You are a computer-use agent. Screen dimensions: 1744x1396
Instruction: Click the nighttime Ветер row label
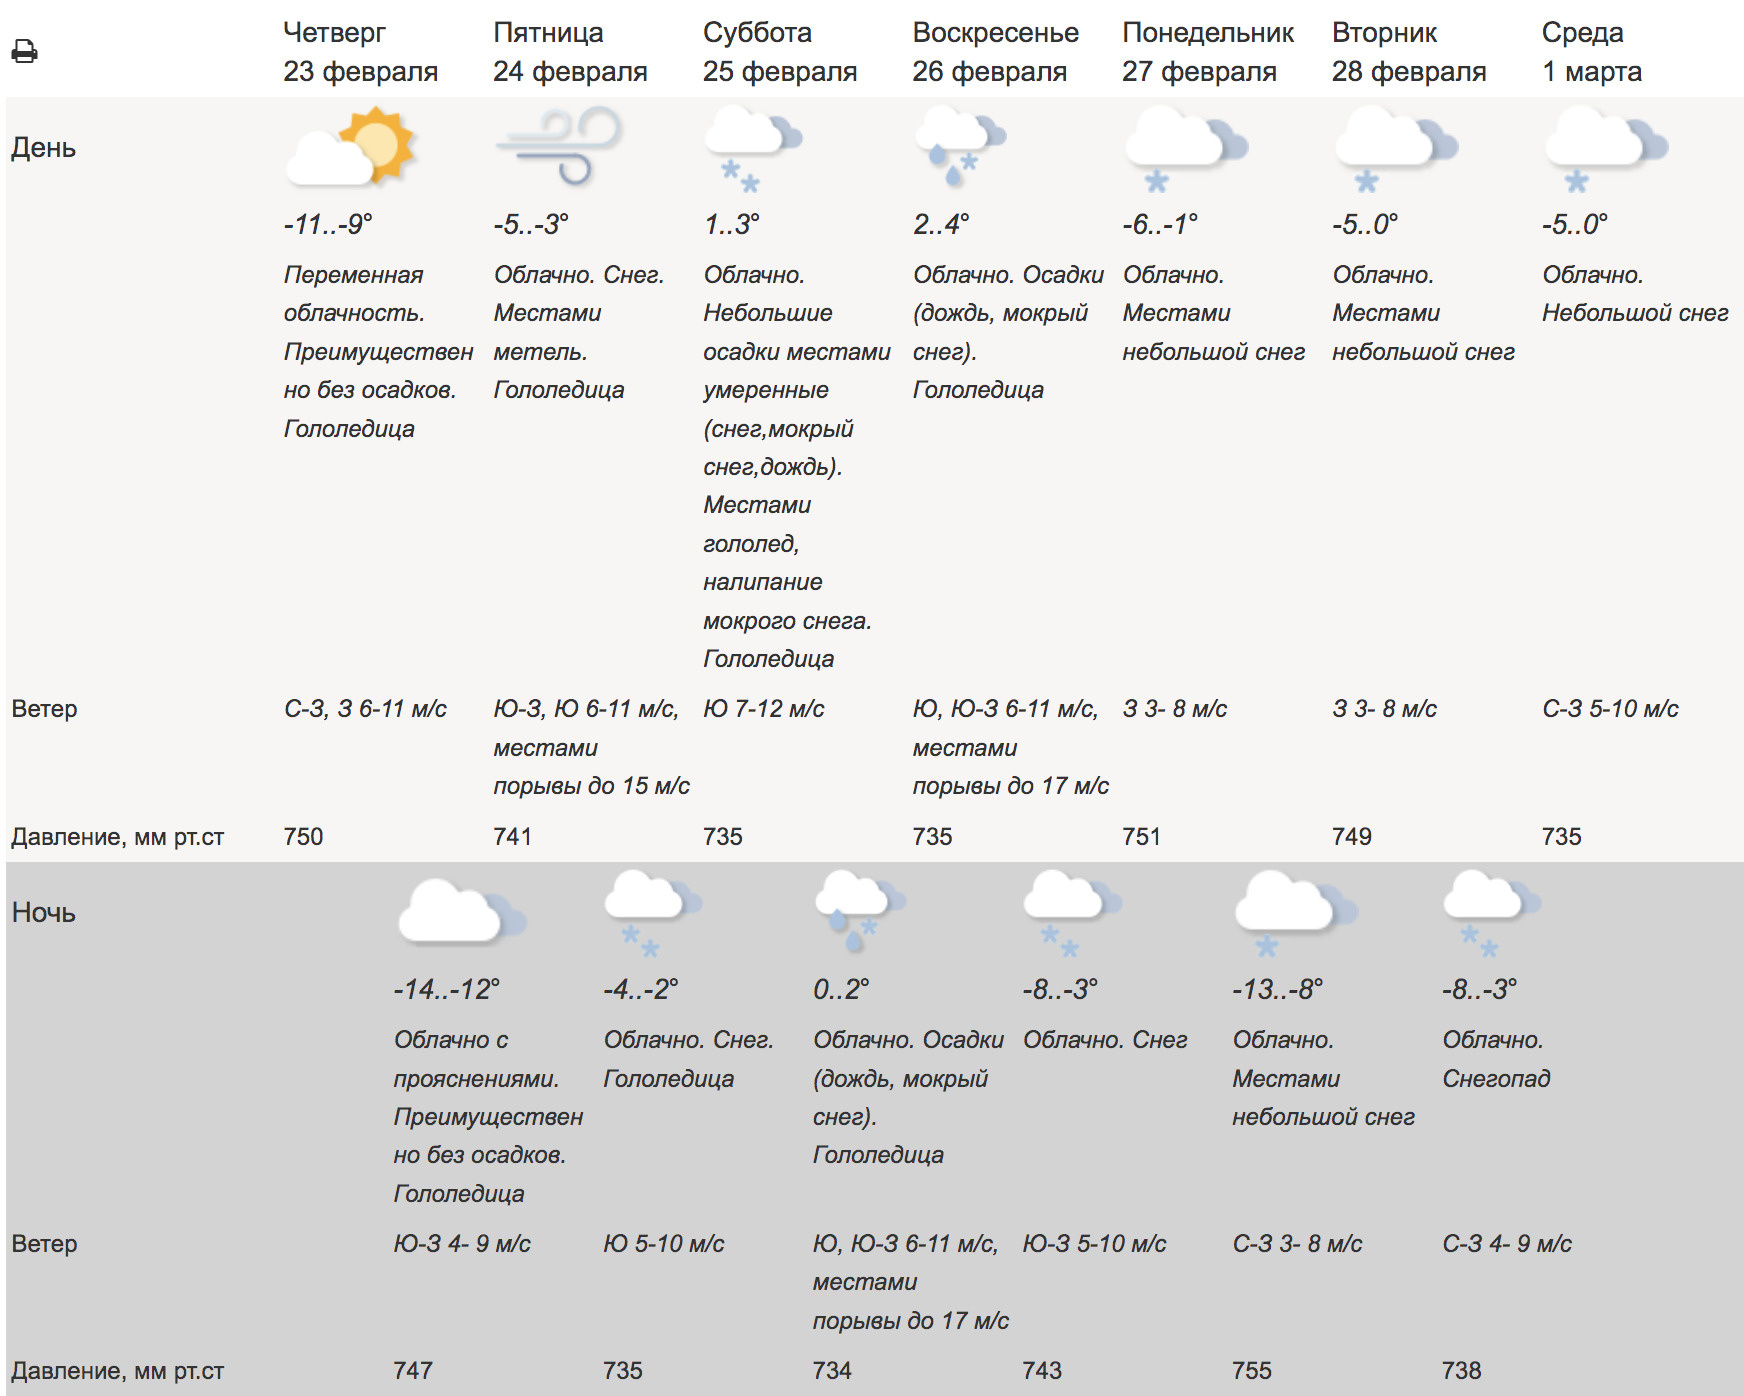tap(44, 1244)
